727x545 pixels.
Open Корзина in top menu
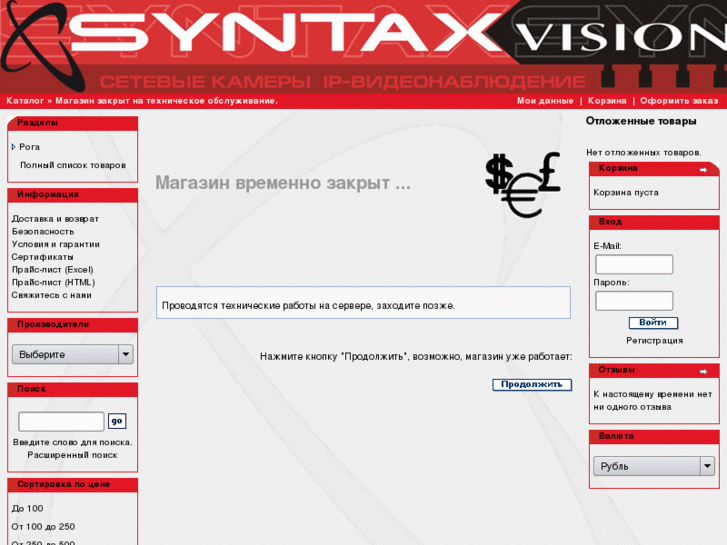pos(607,101)
